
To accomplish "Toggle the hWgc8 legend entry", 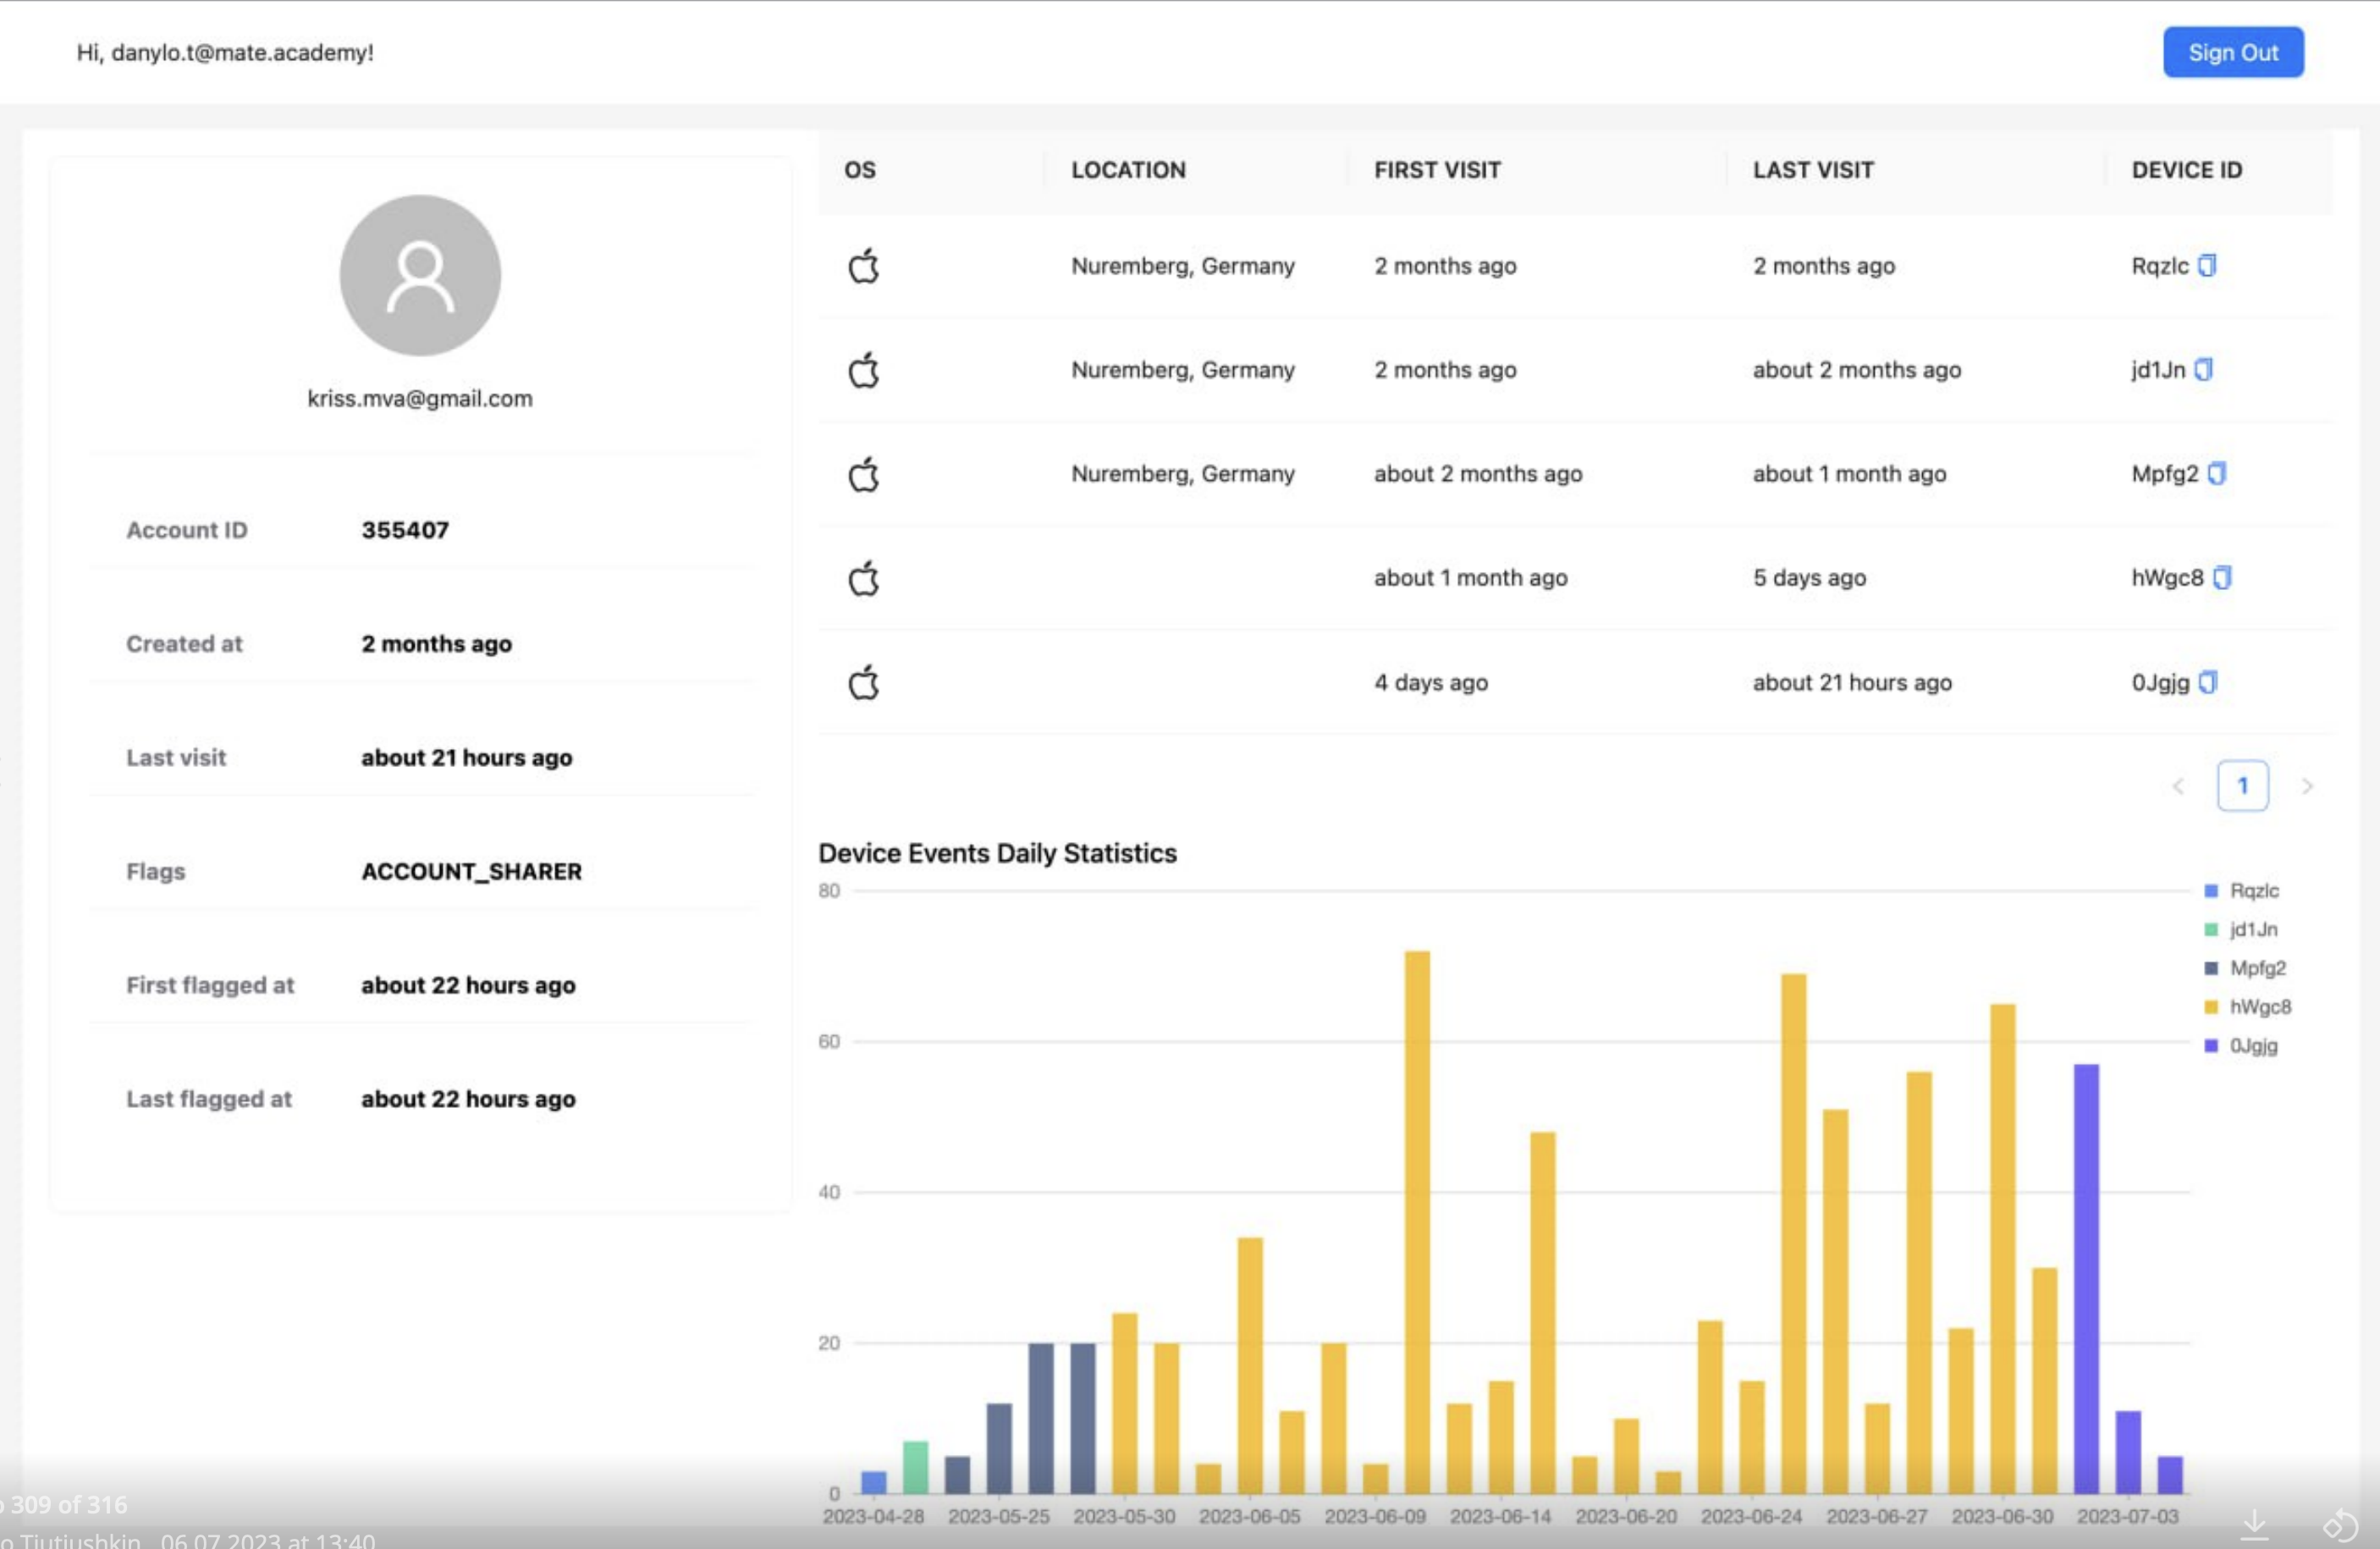I will click(2259, 1007).
